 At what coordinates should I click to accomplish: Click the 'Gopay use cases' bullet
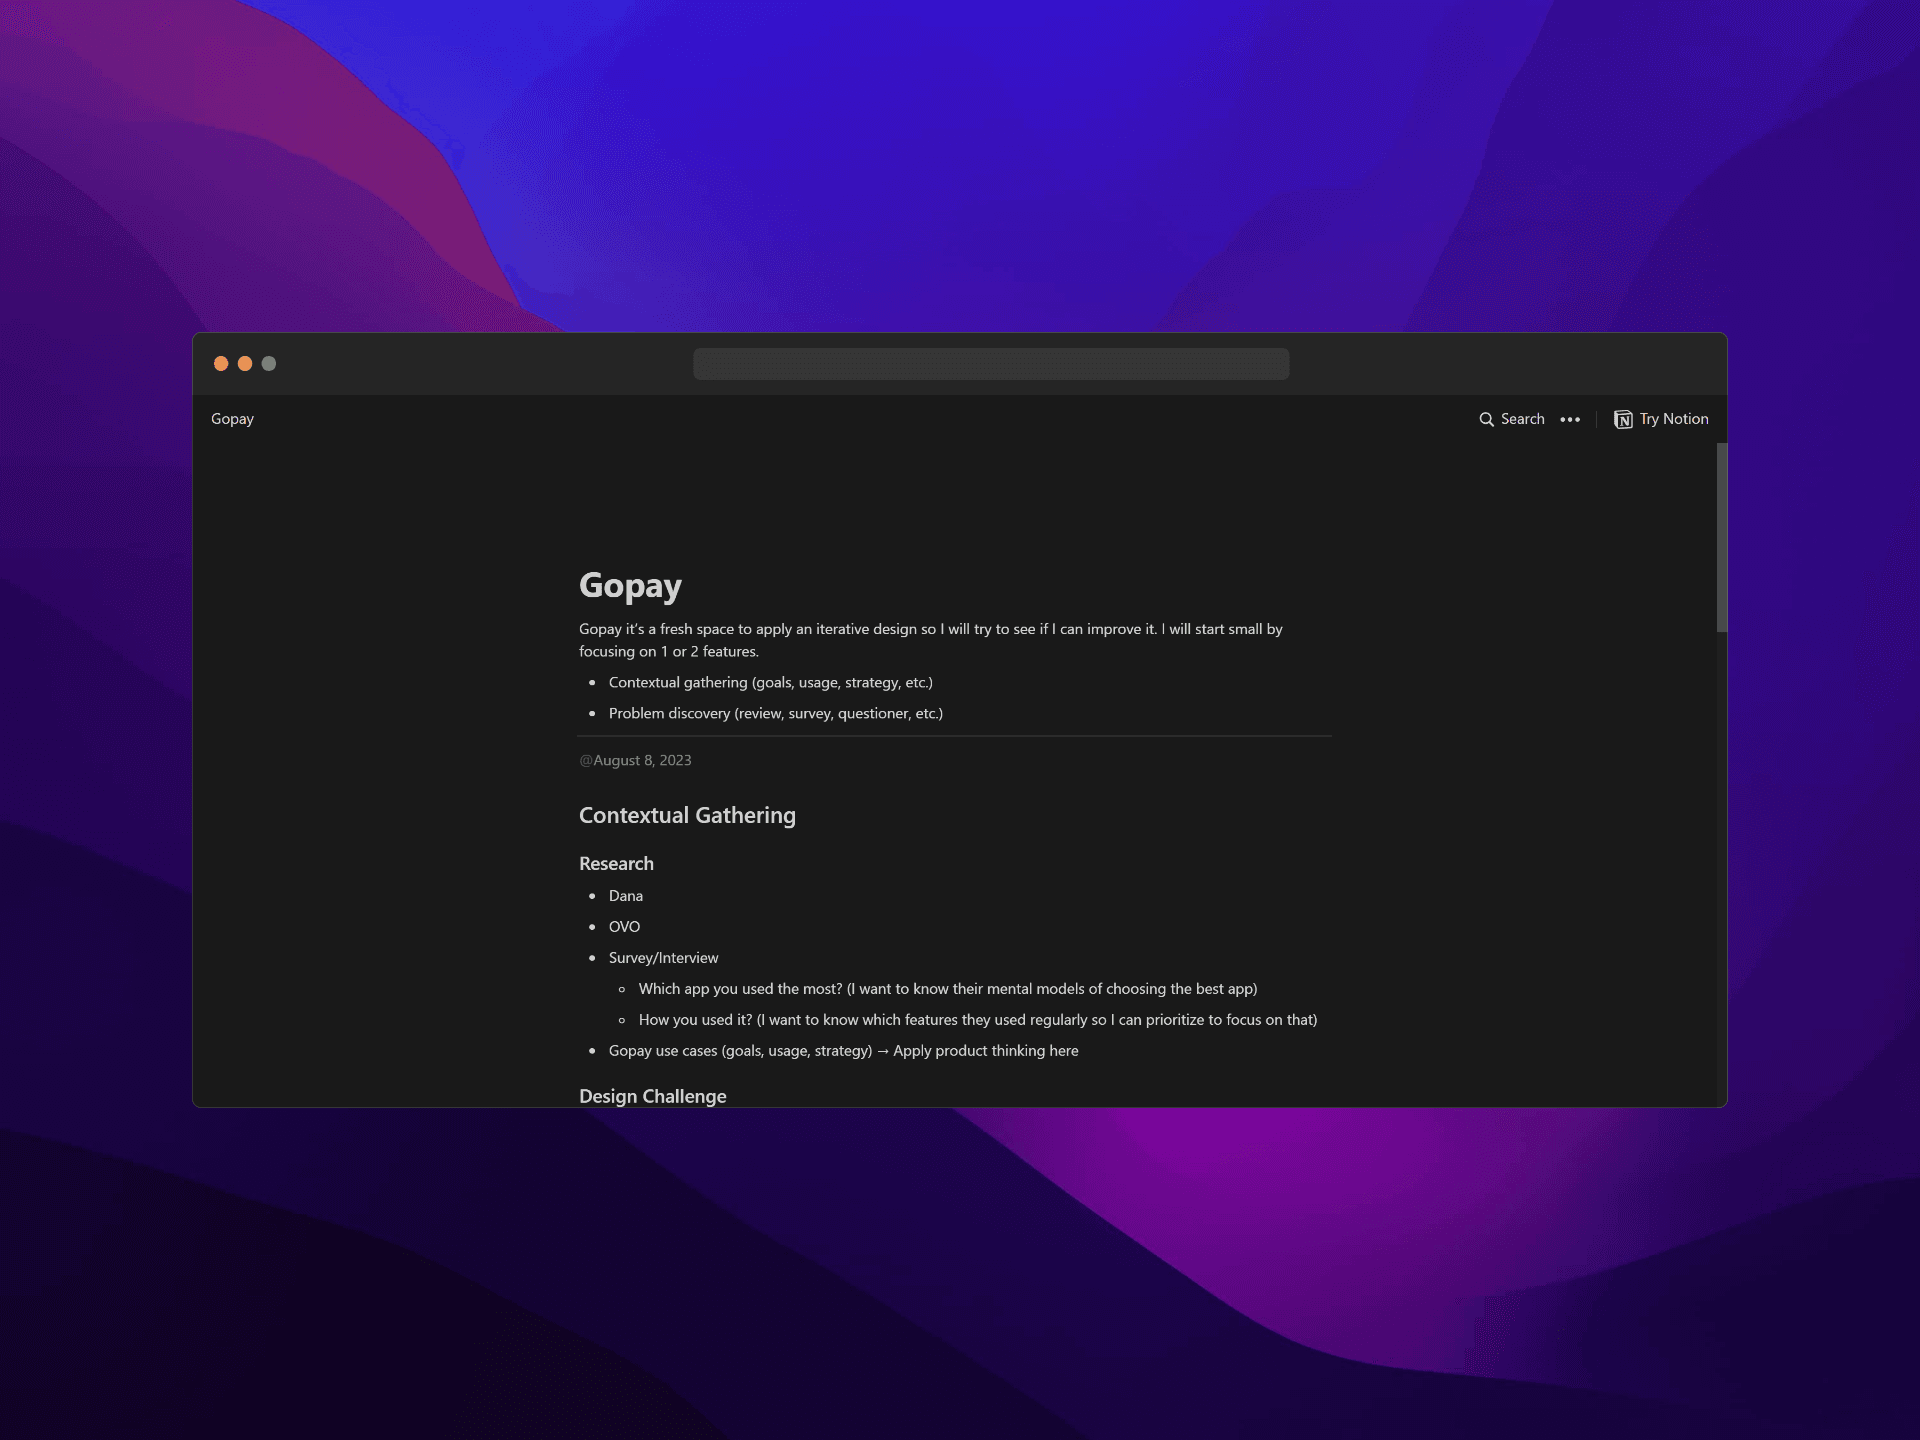(843, 1051)
